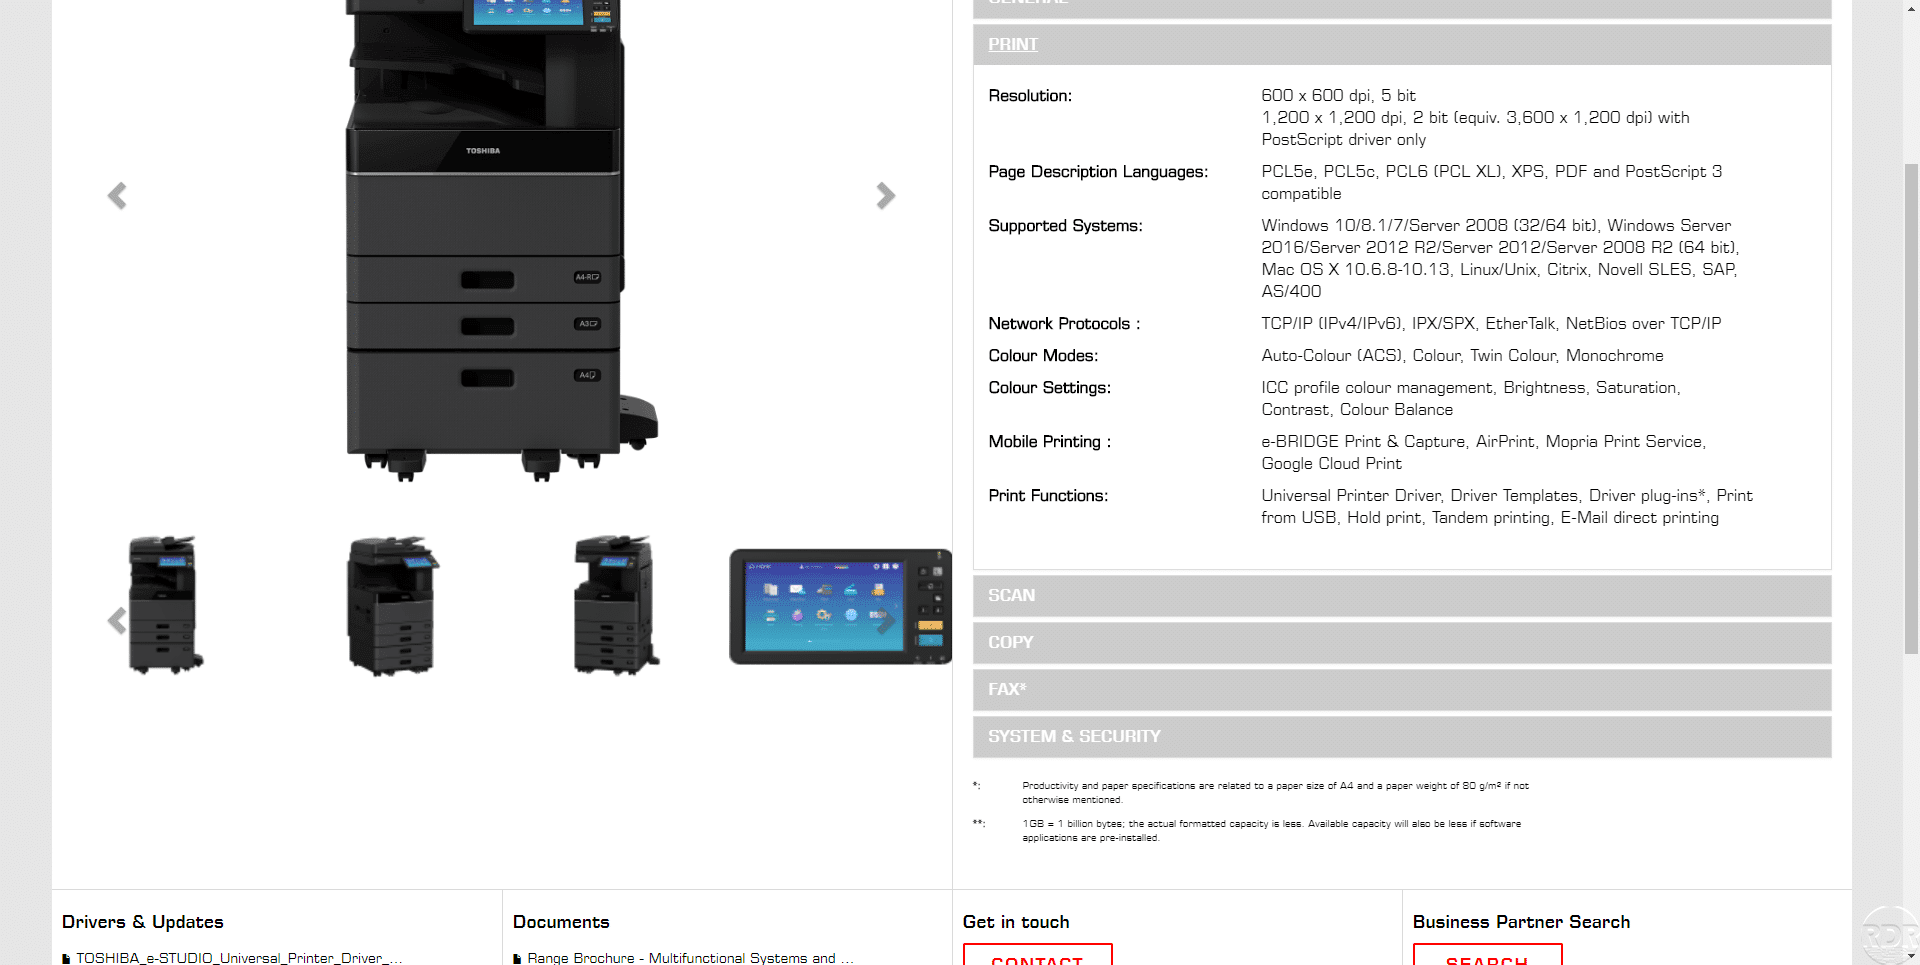Screen dimensions: 1920x965
Task: Click the file icon beside Universal Printer Driver
Action: click(x=66, y=959)
